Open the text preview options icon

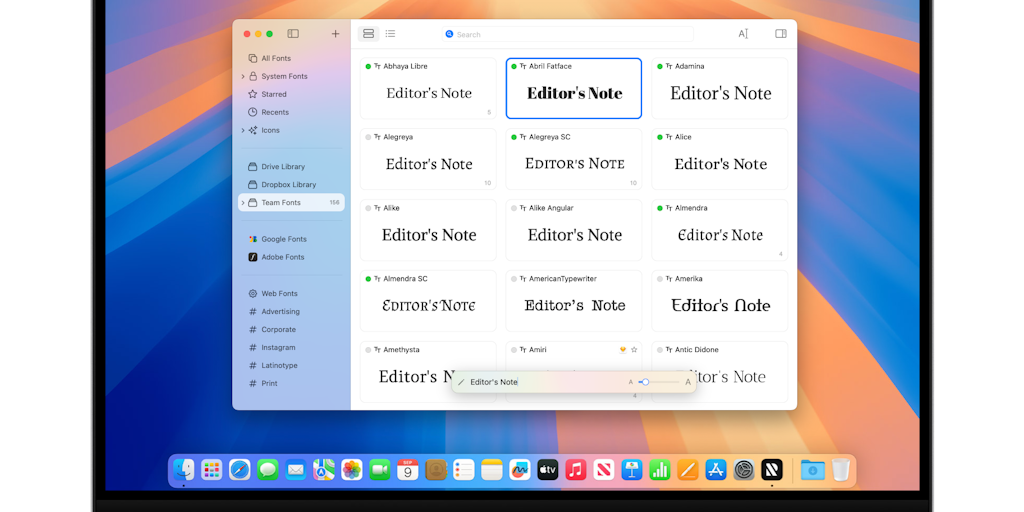pyautogui.click(x=743, y=34)
